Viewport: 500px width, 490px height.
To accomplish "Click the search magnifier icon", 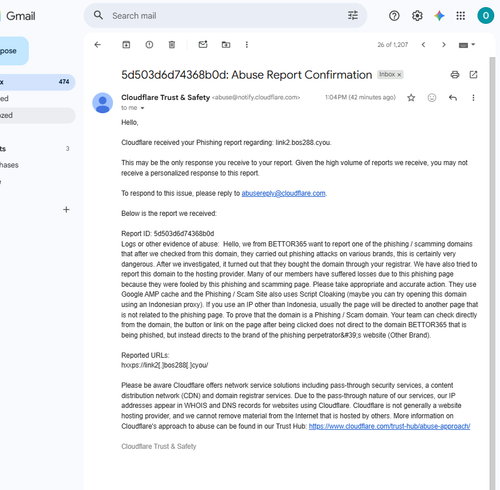I will click(98, 15).
